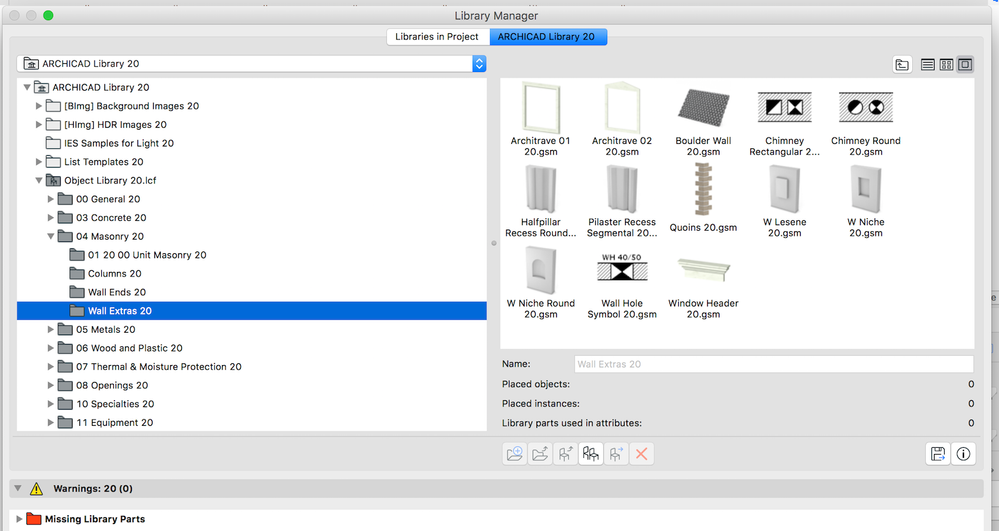Expand the List Templates 20 folder
The image size is (999, 531).
[x=39, y=162]
